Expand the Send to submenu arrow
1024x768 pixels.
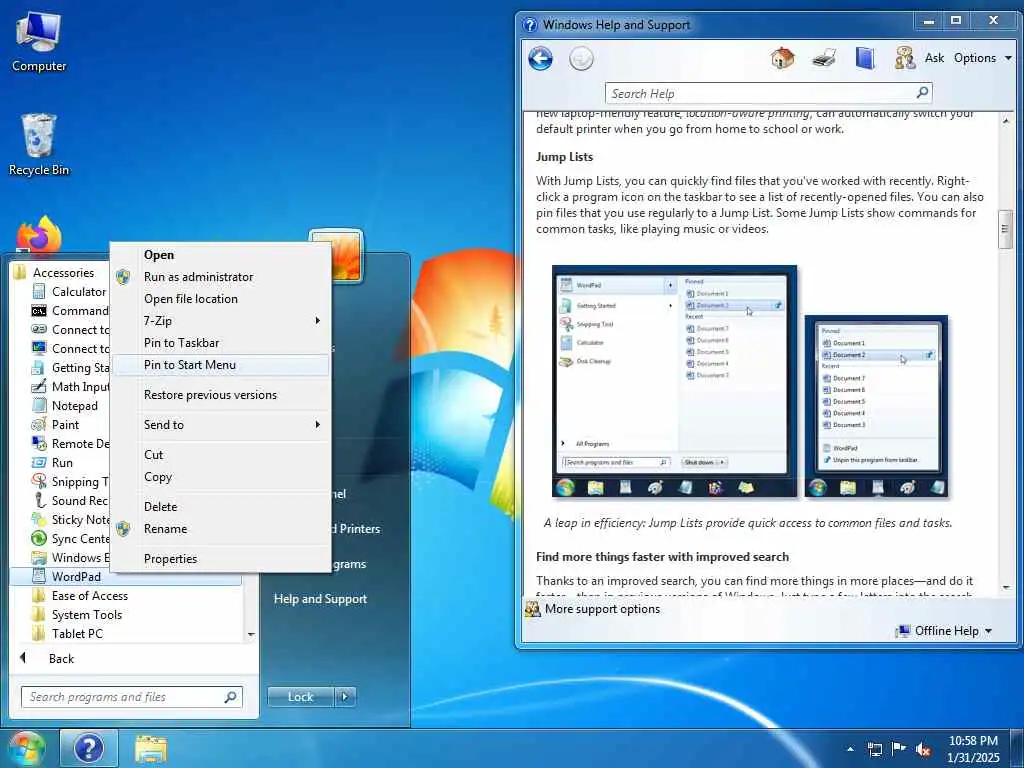(317, 424)
